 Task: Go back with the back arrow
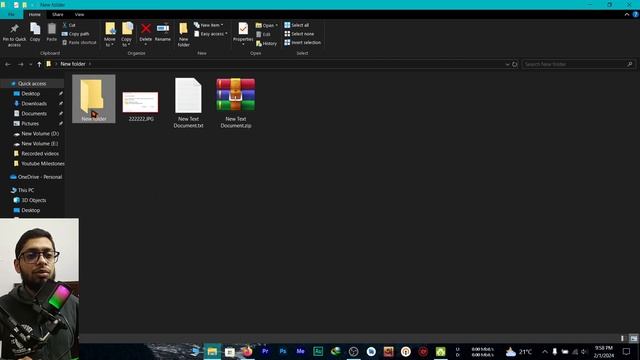click(8, 64)
